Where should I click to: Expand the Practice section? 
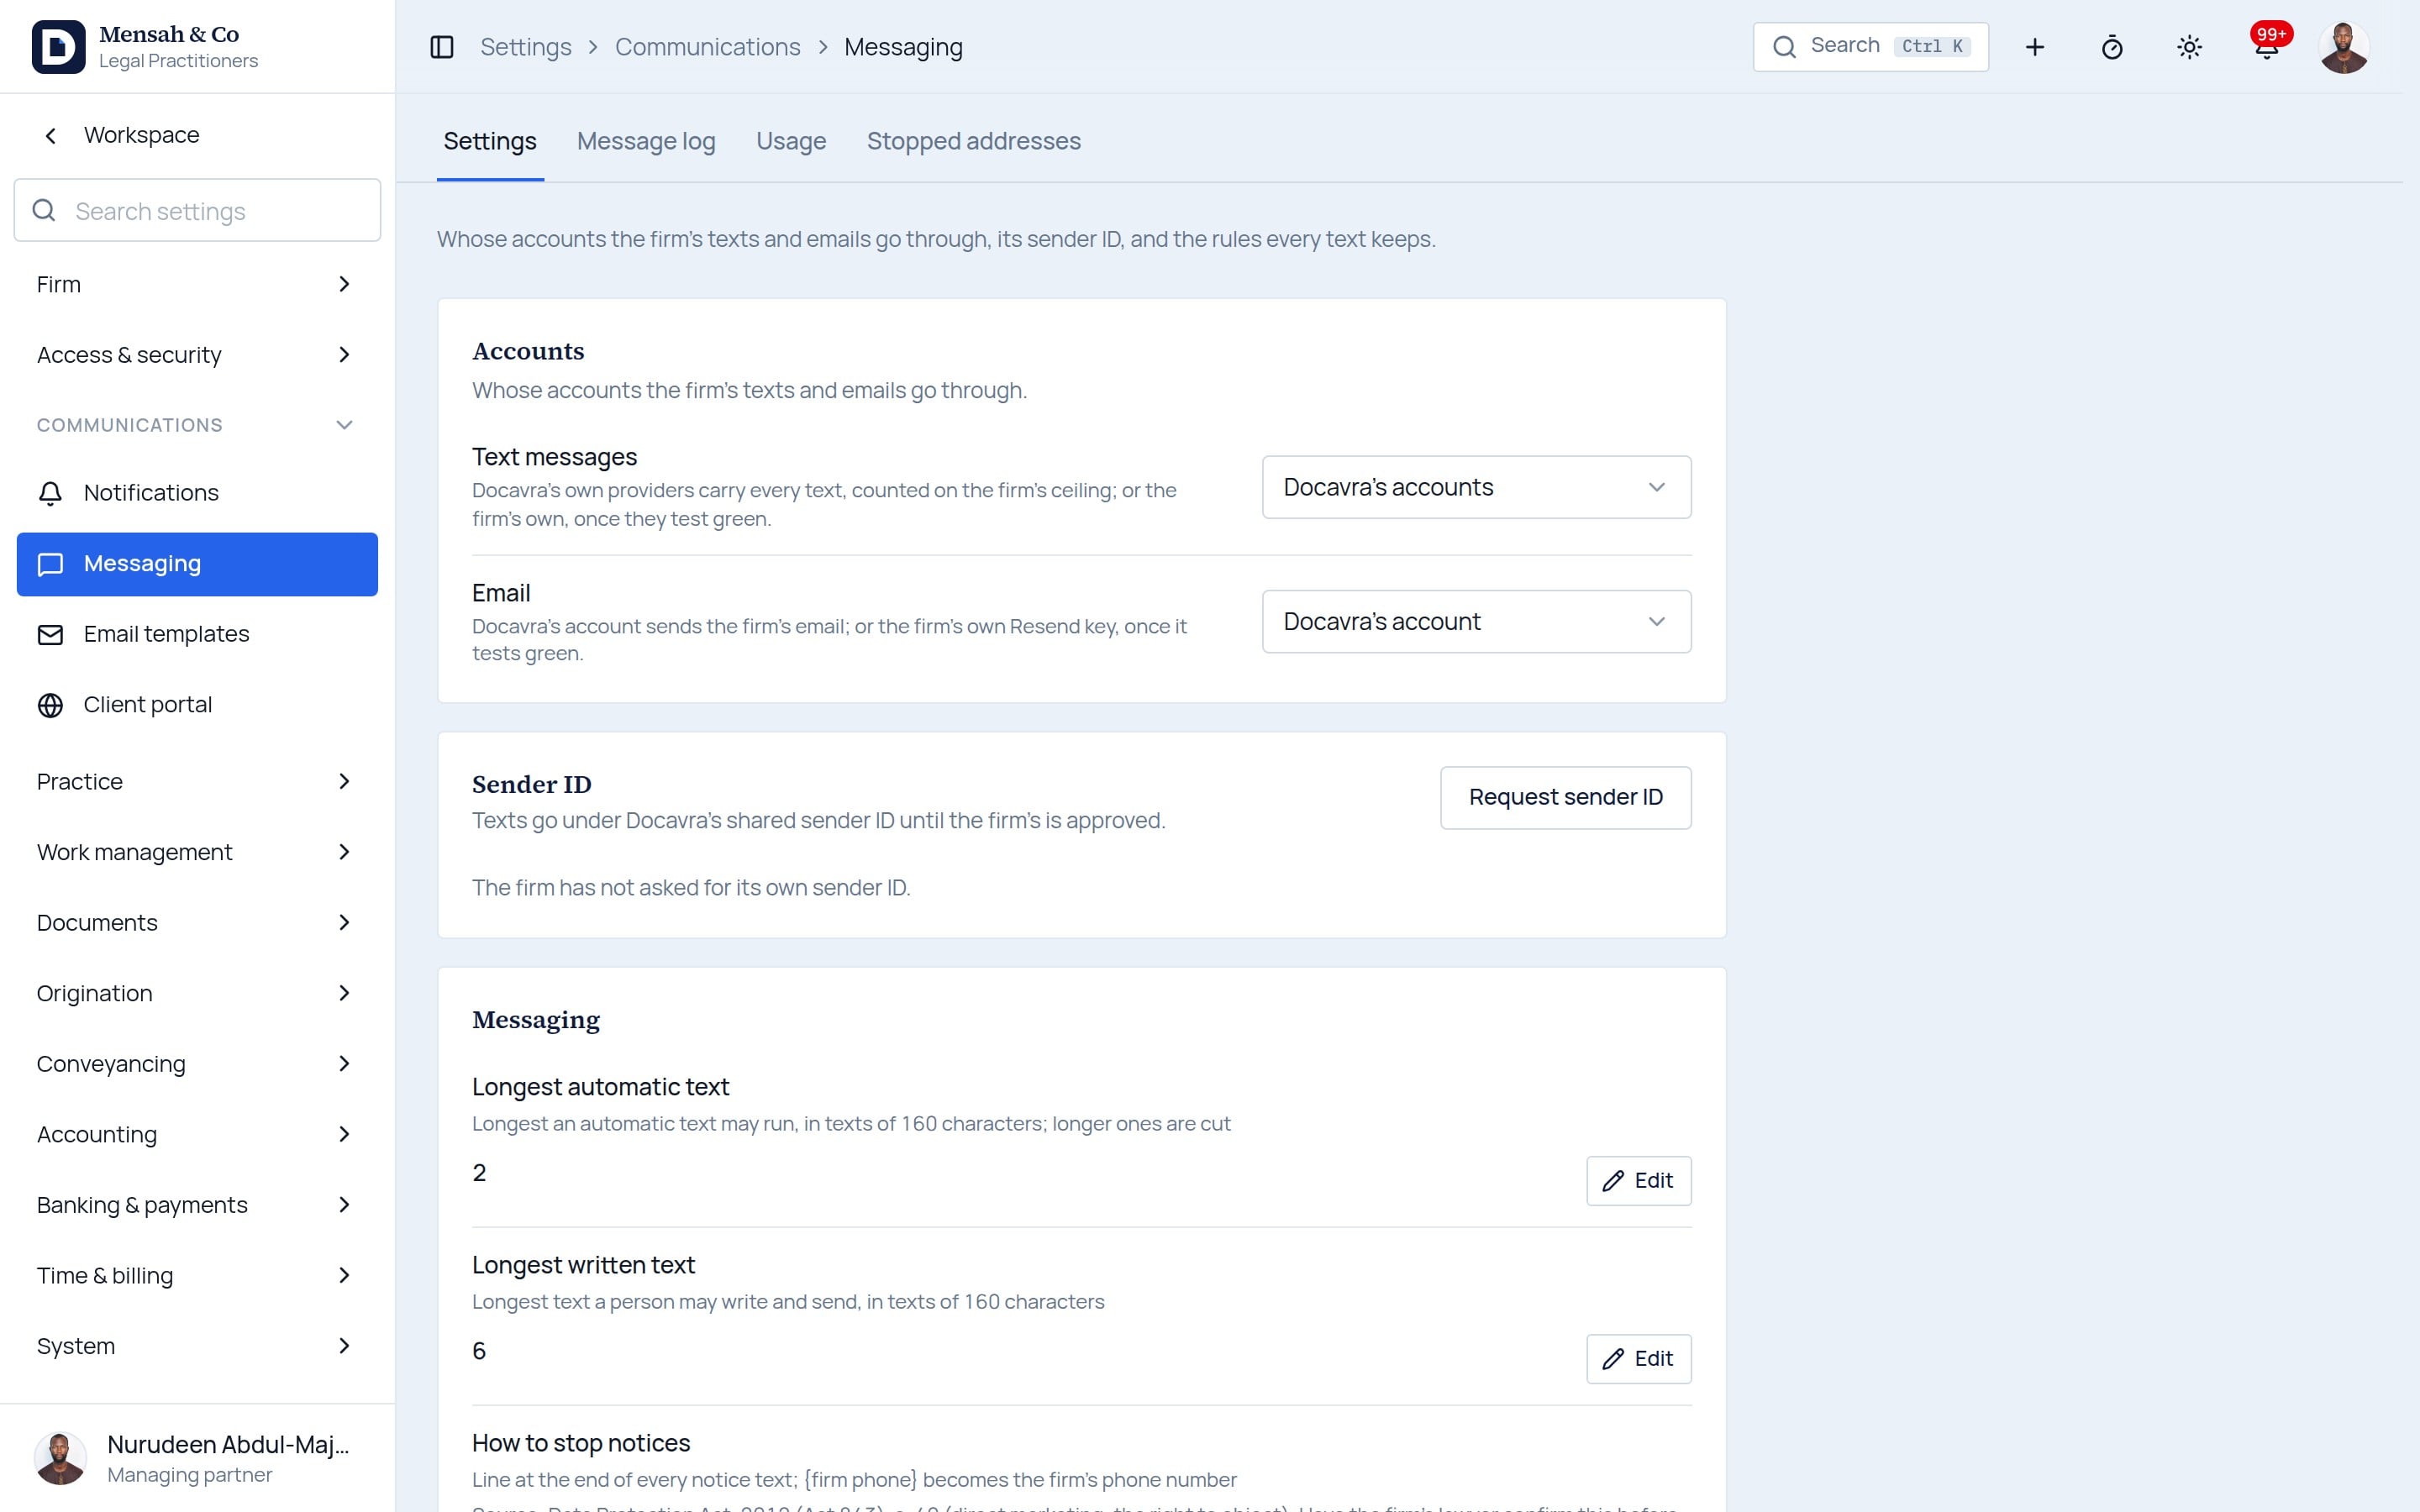tap(197, 781)
